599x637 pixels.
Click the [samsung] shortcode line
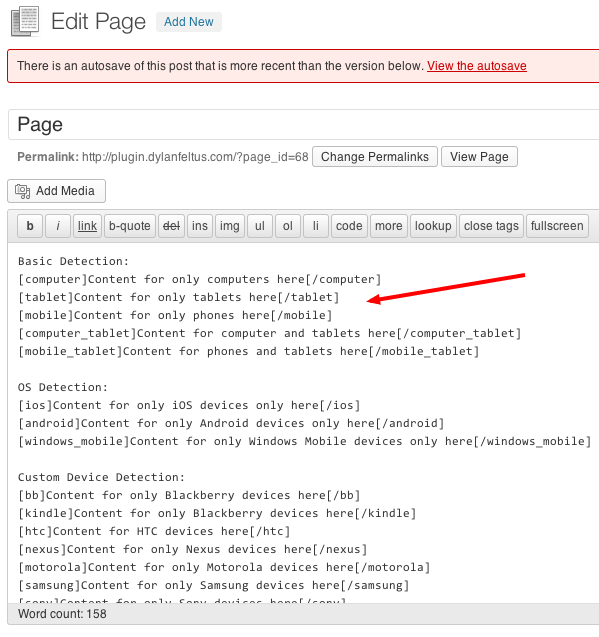[213, 585]
